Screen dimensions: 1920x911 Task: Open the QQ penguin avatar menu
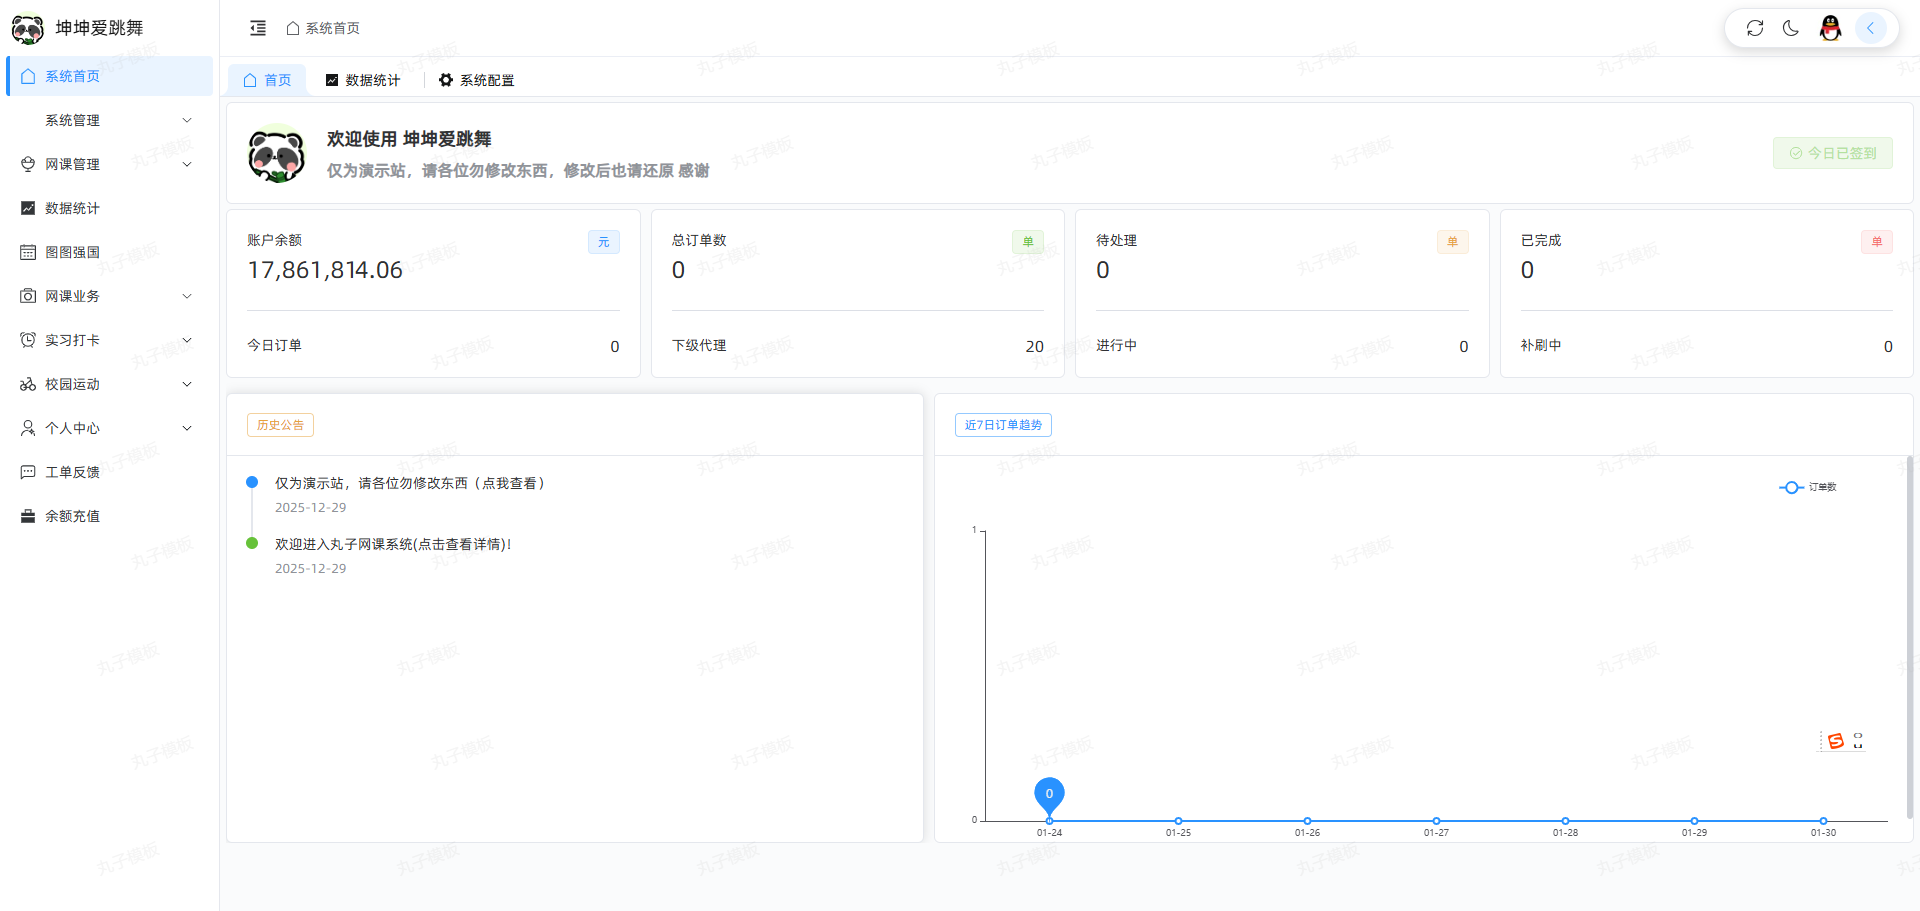point(1830,28)
